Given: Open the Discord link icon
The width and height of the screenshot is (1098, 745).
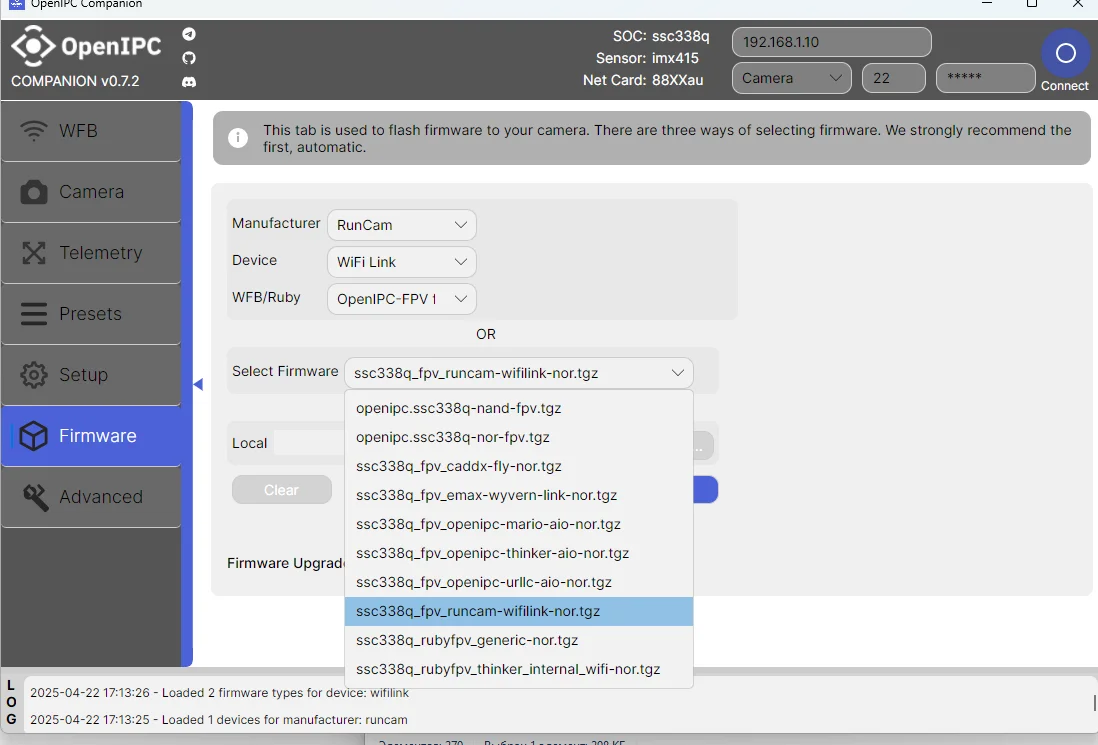Looking at the screenshot, I should pyautogui.click(x=189, y=82).
